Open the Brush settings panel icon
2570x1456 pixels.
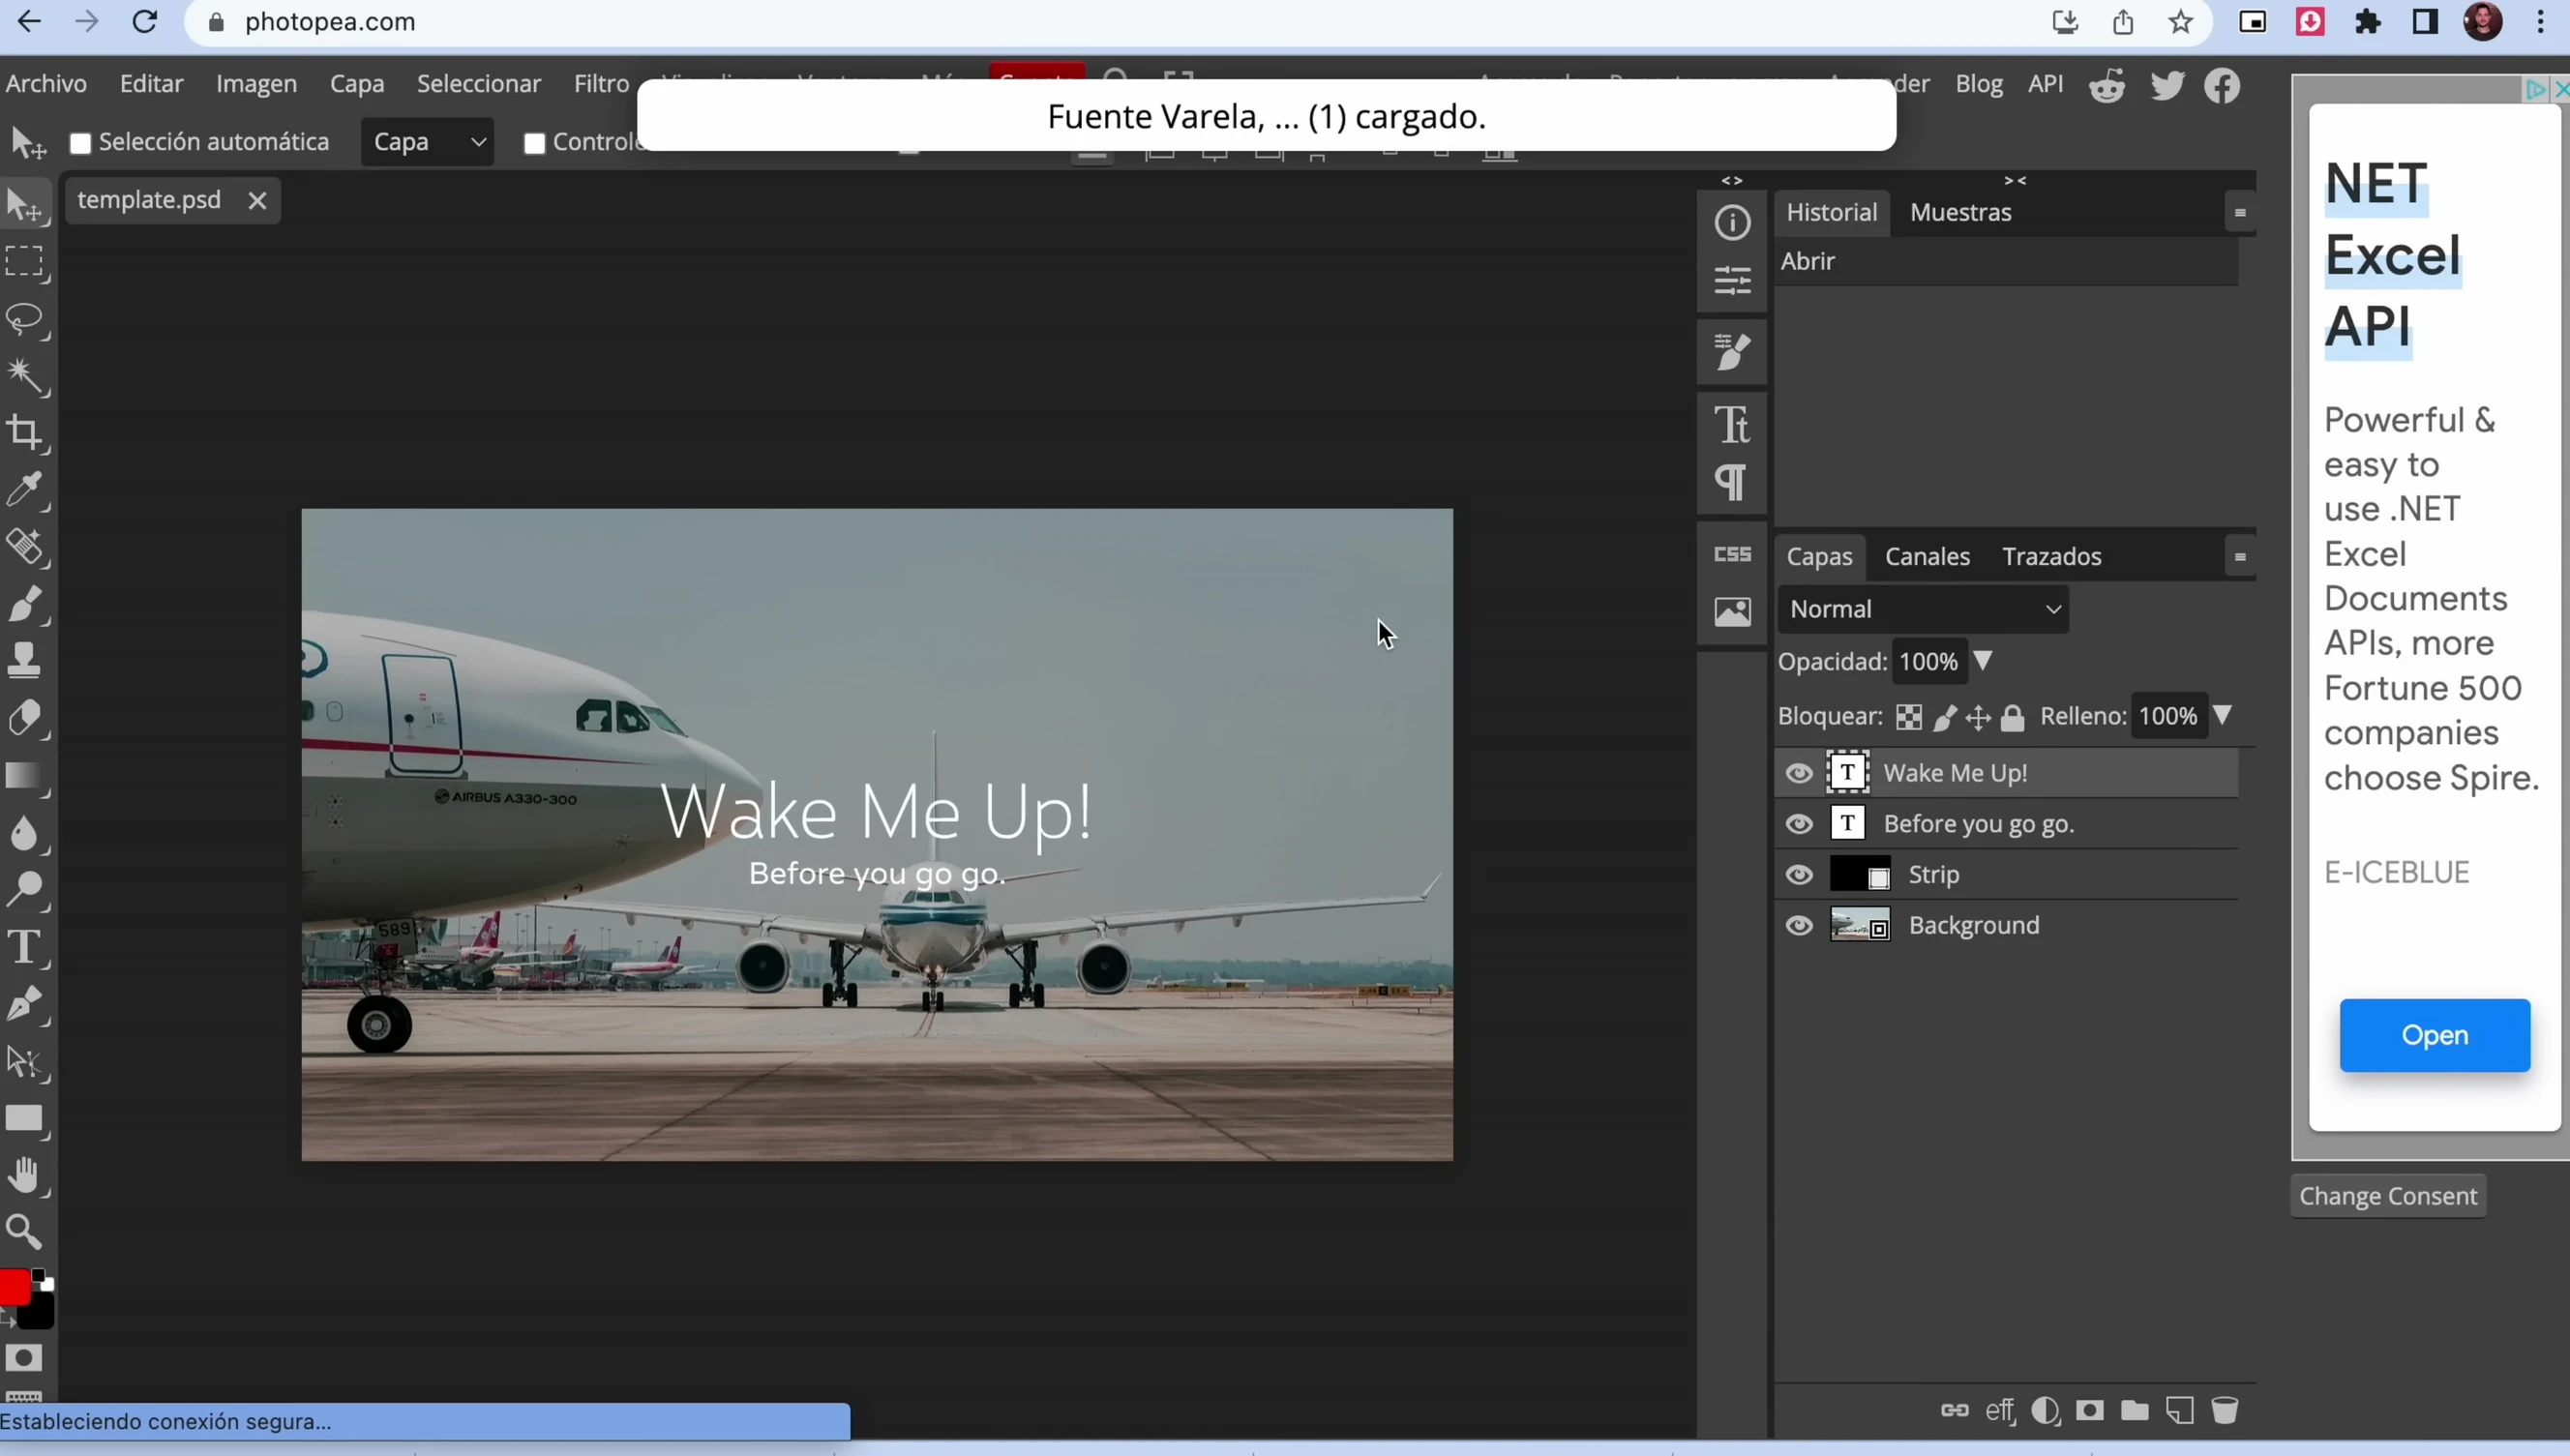[x=1732, y=352]
